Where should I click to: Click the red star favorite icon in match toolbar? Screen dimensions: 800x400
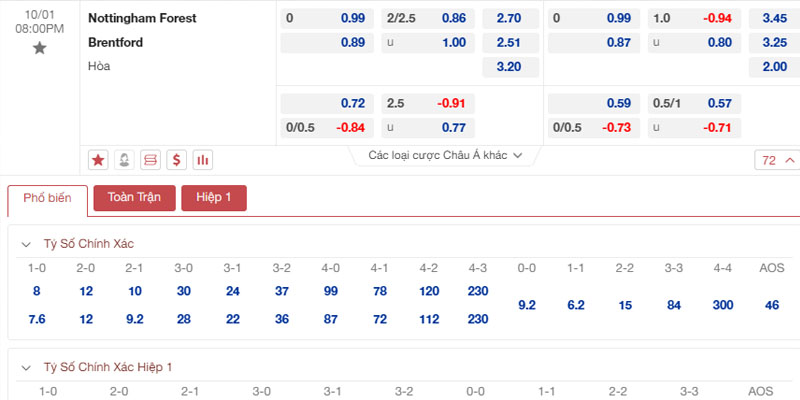click(x=98, y=160)
